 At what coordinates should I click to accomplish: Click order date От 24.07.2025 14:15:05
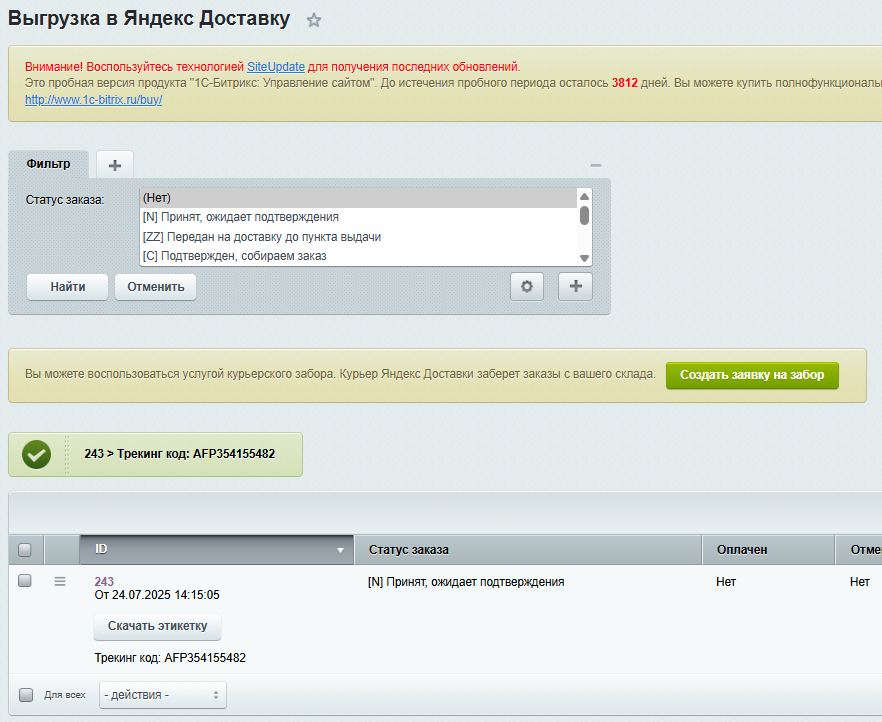157,595
